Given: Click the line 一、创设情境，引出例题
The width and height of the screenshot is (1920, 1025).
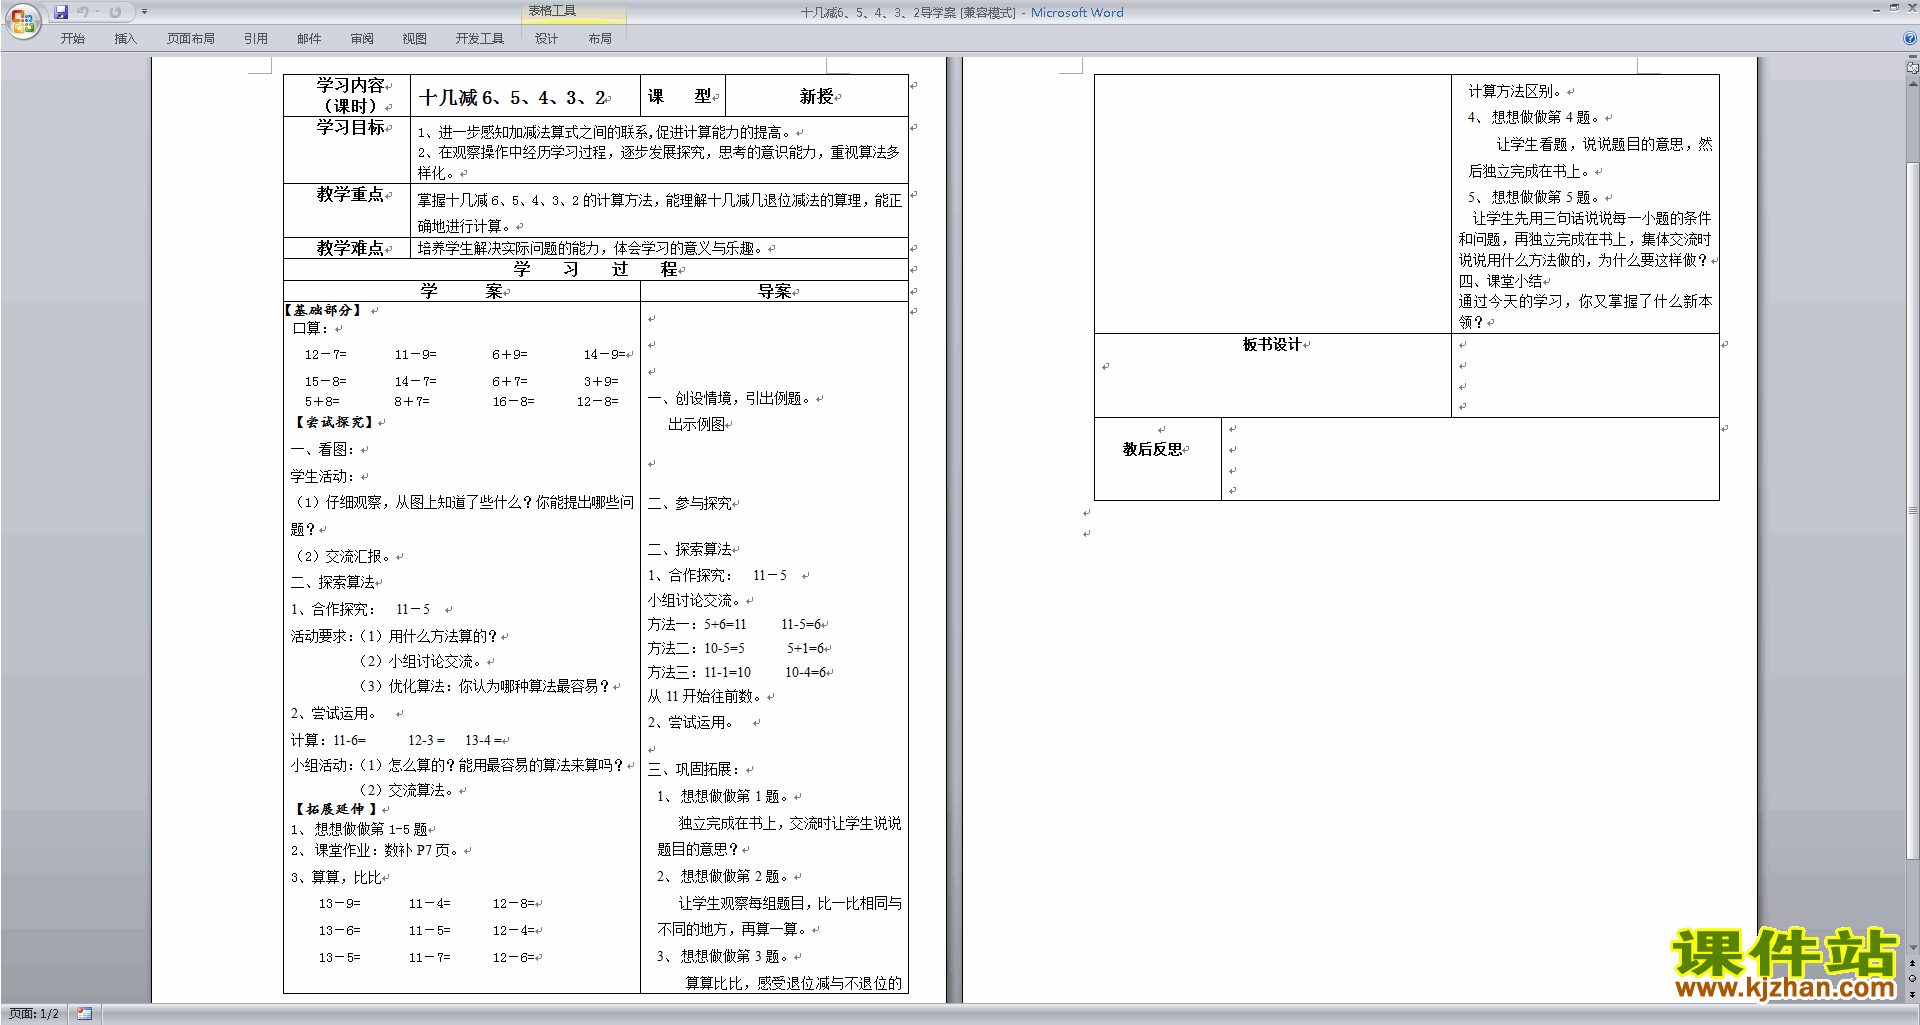Looking at the screenshot, I should [x=731, y=398].
